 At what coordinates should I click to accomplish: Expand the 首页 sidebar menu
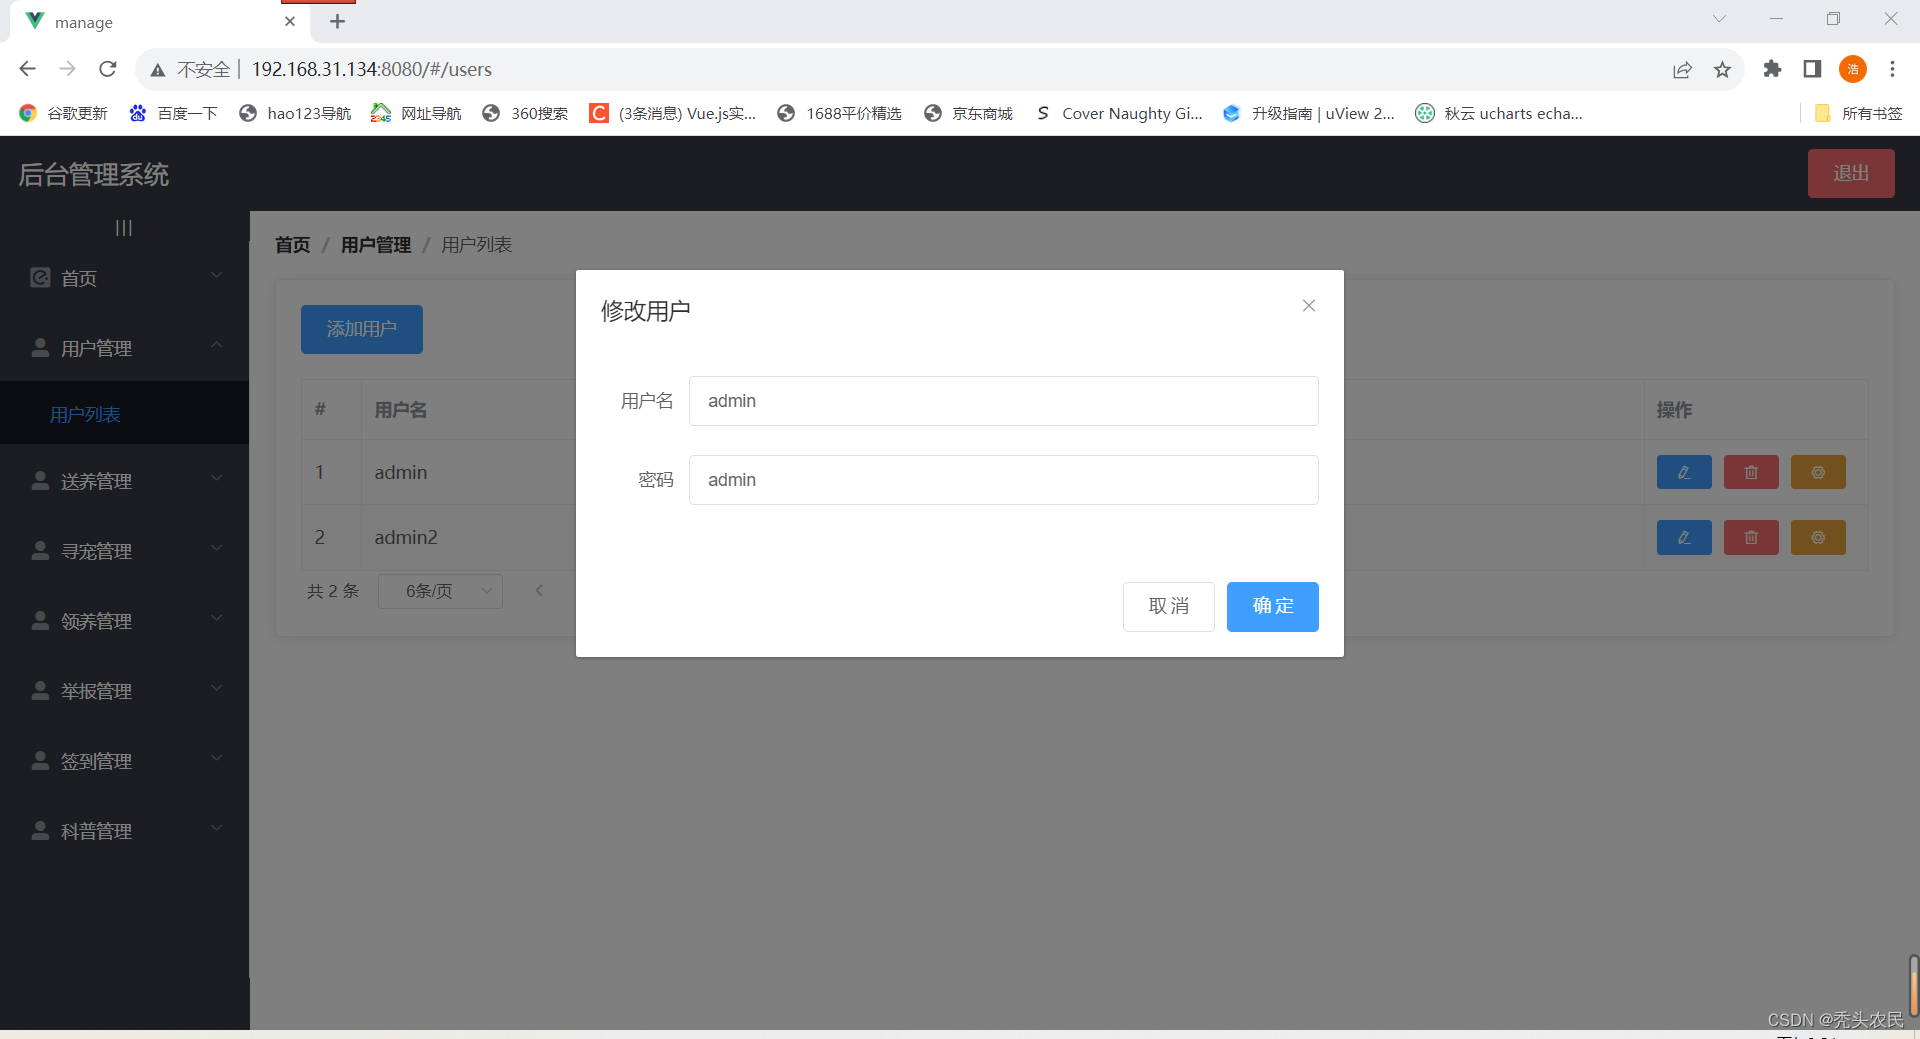(x=124, y=278)
